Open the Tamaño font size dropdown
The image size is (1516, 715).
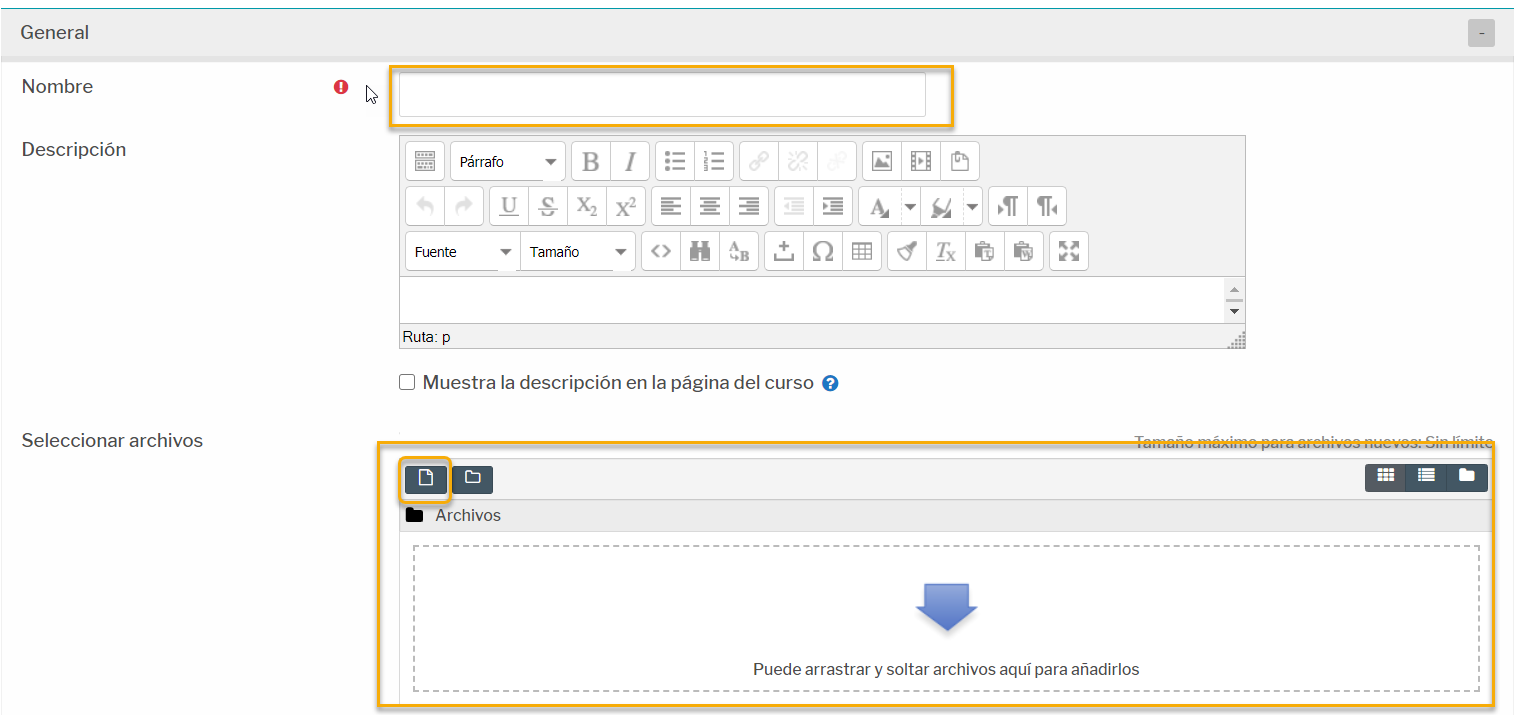pos(577,252)
